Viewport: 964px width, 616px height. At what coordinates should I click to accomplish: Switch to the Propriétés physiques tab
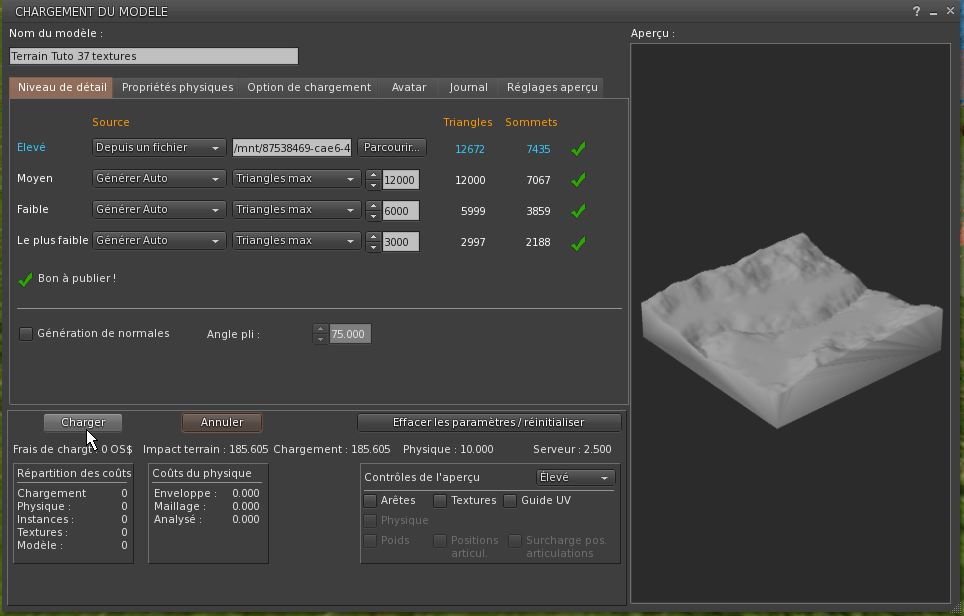(177, 87)
